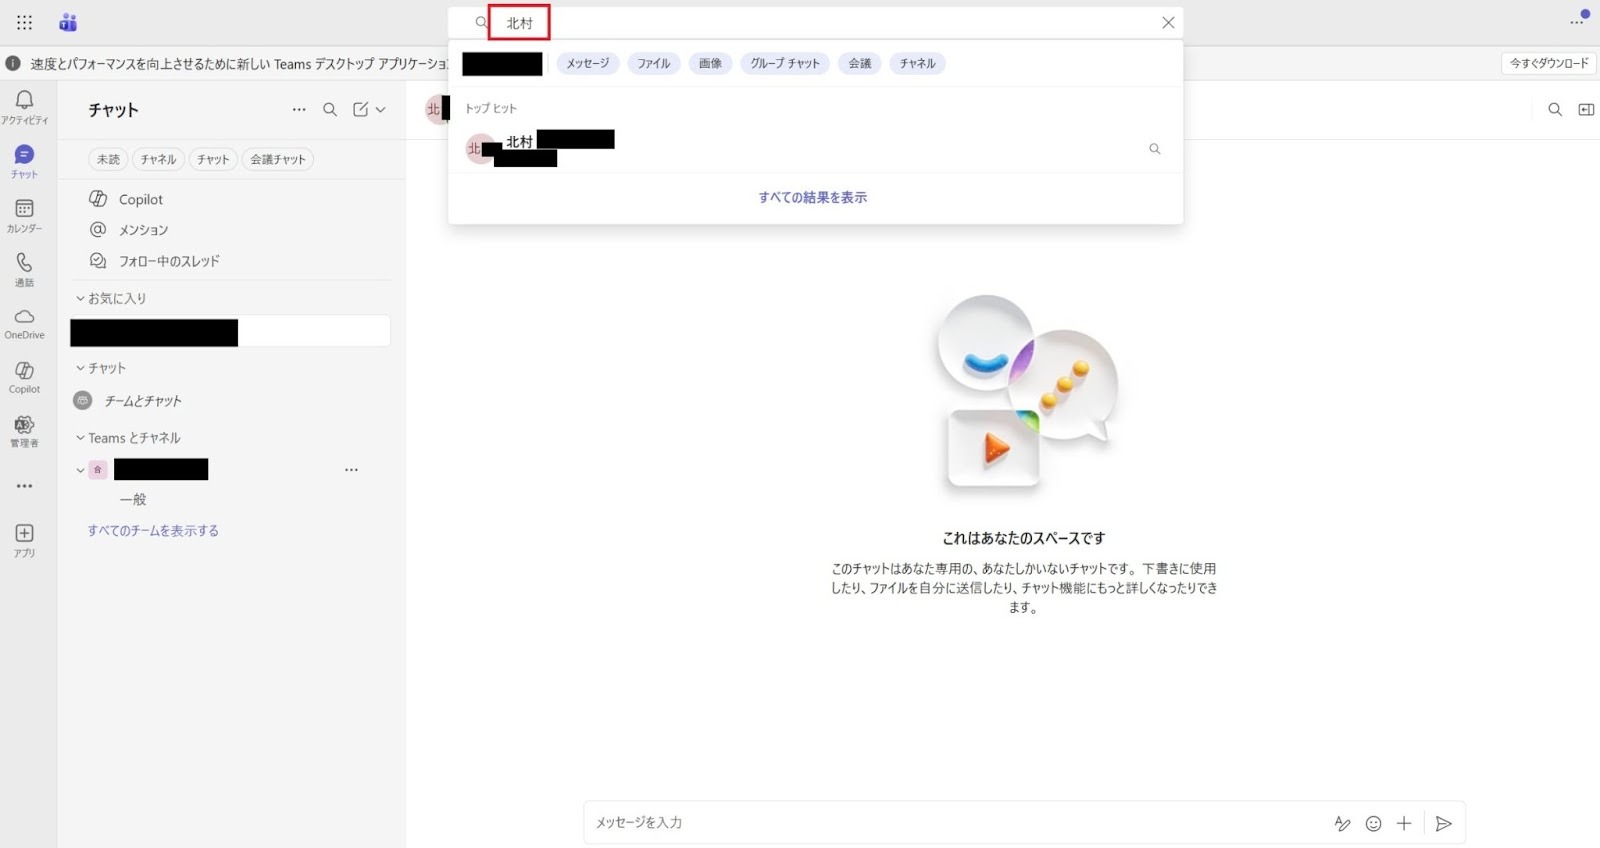
Task: Toggle the 未読 filter chip
Action: point(108,159)
